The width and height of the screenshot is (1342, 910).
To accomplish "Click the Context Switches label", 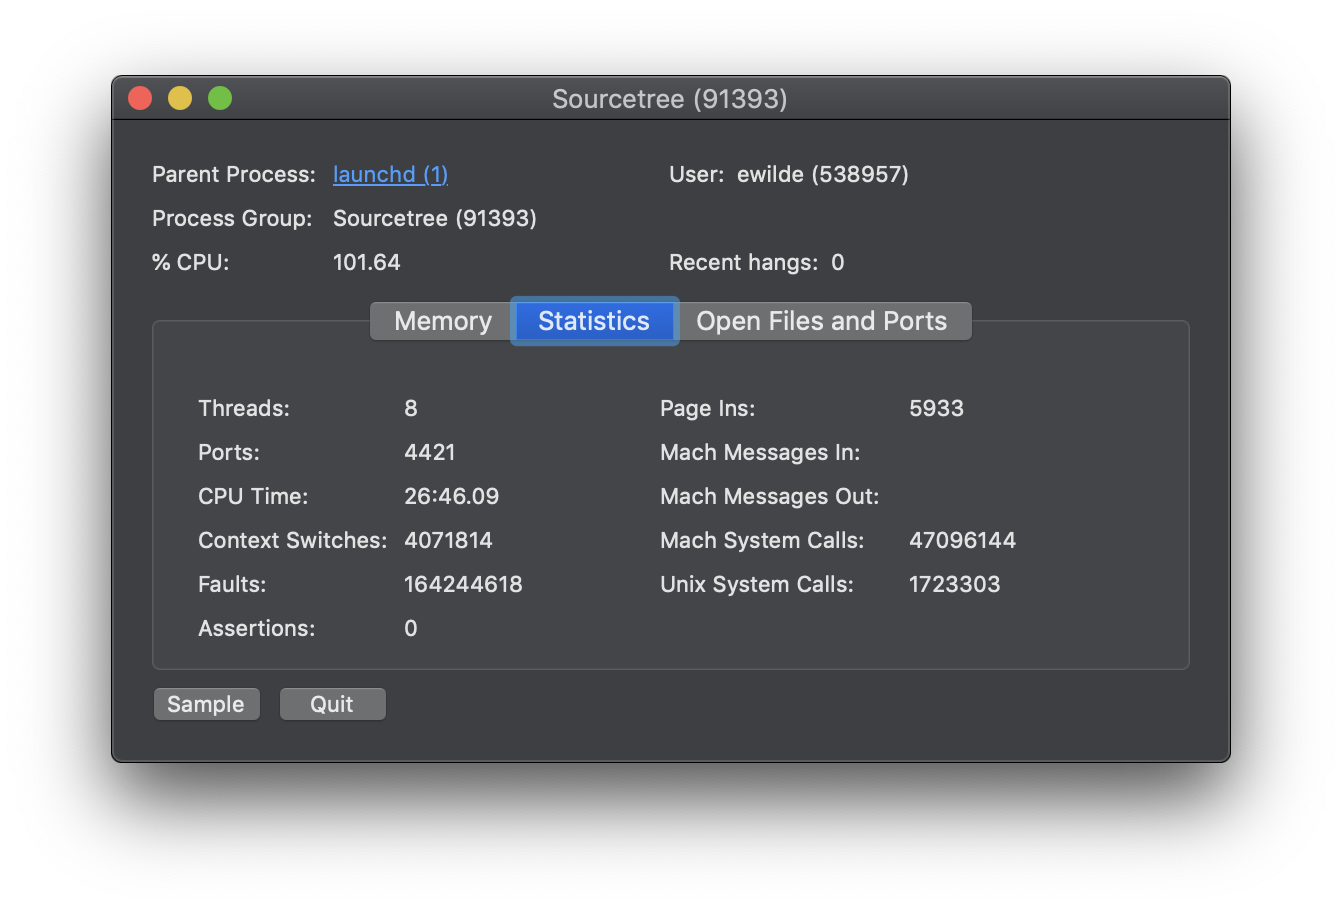I will click(x=293, y=540).
